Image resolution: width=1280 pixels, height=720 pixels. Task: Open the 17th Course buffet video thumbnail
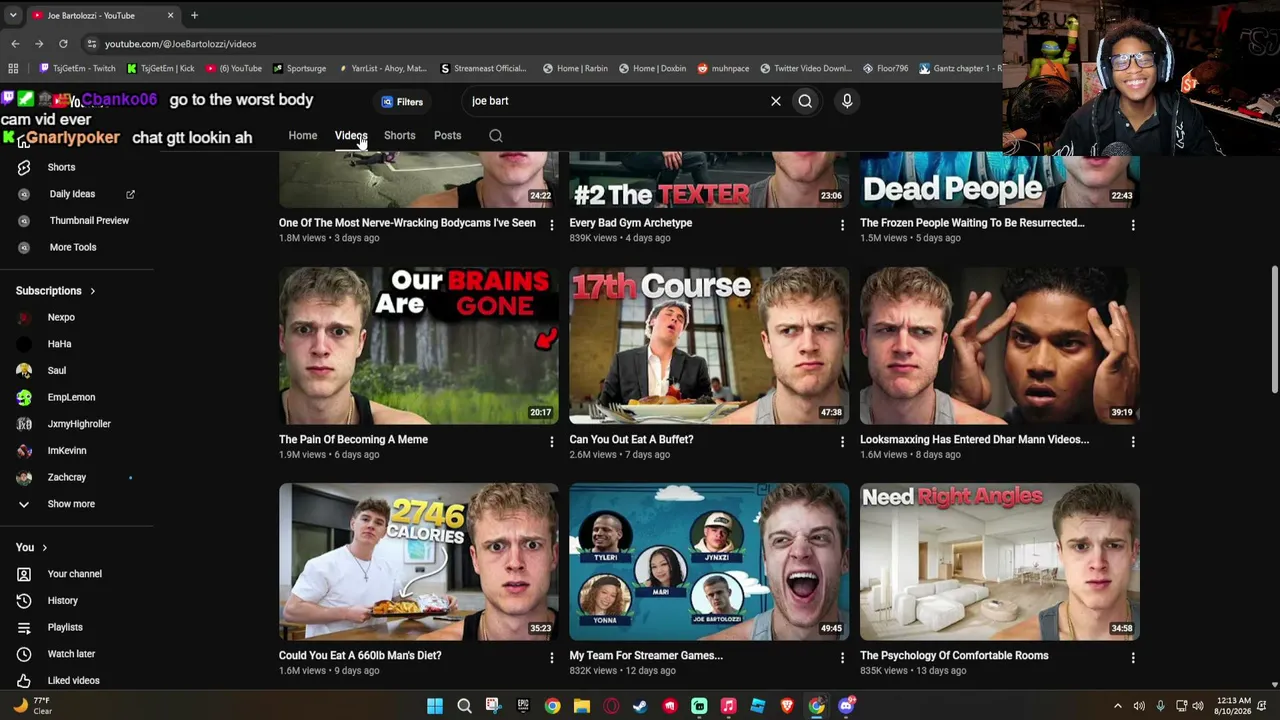click(709, 345)
